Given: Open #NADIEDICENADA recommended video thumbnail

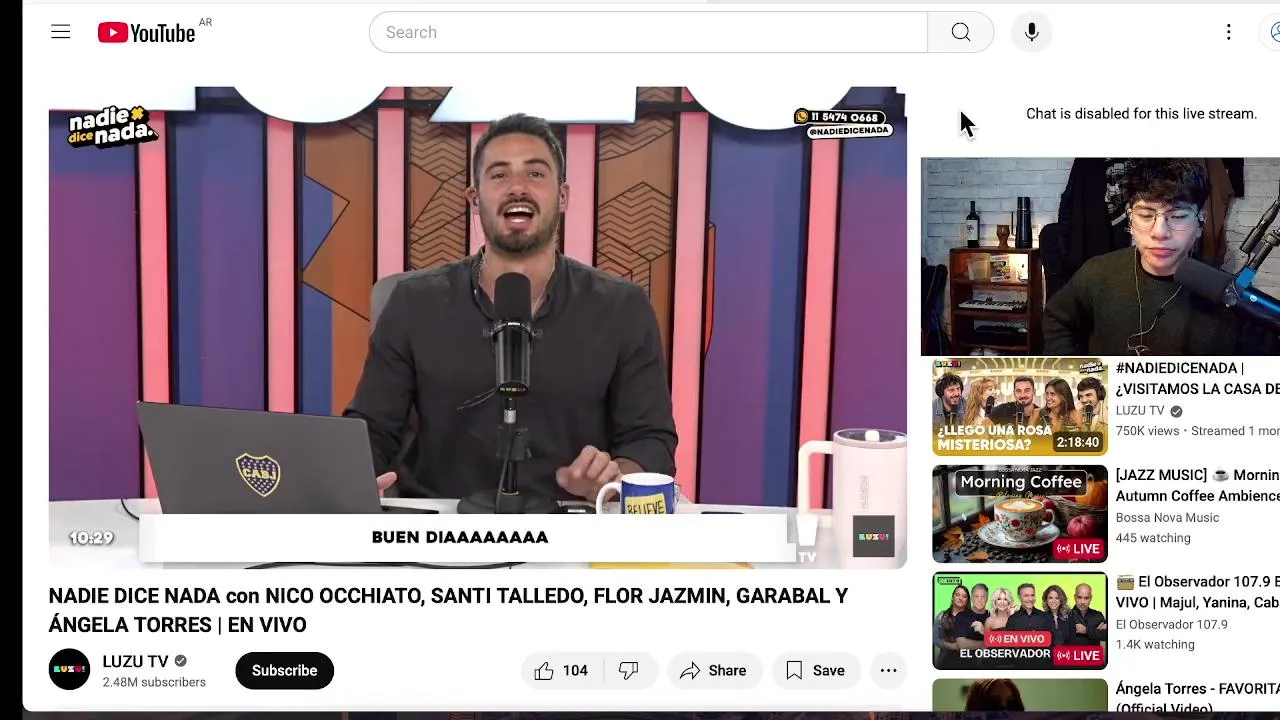Looking at the screenshot, I should pos(1020,407).
